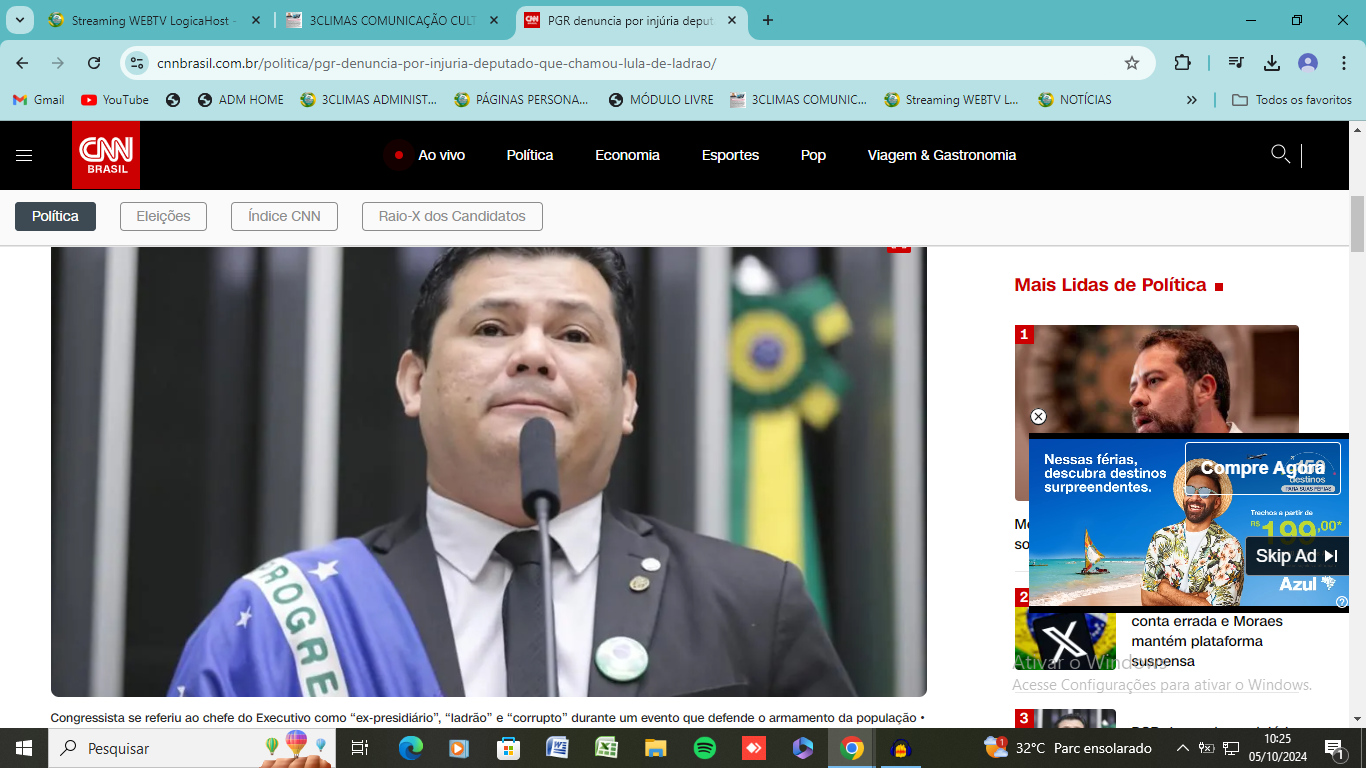This screenshot has height=768, width=1366.
Task: Open Word from taskbar
Action: [x=557, y=748]
